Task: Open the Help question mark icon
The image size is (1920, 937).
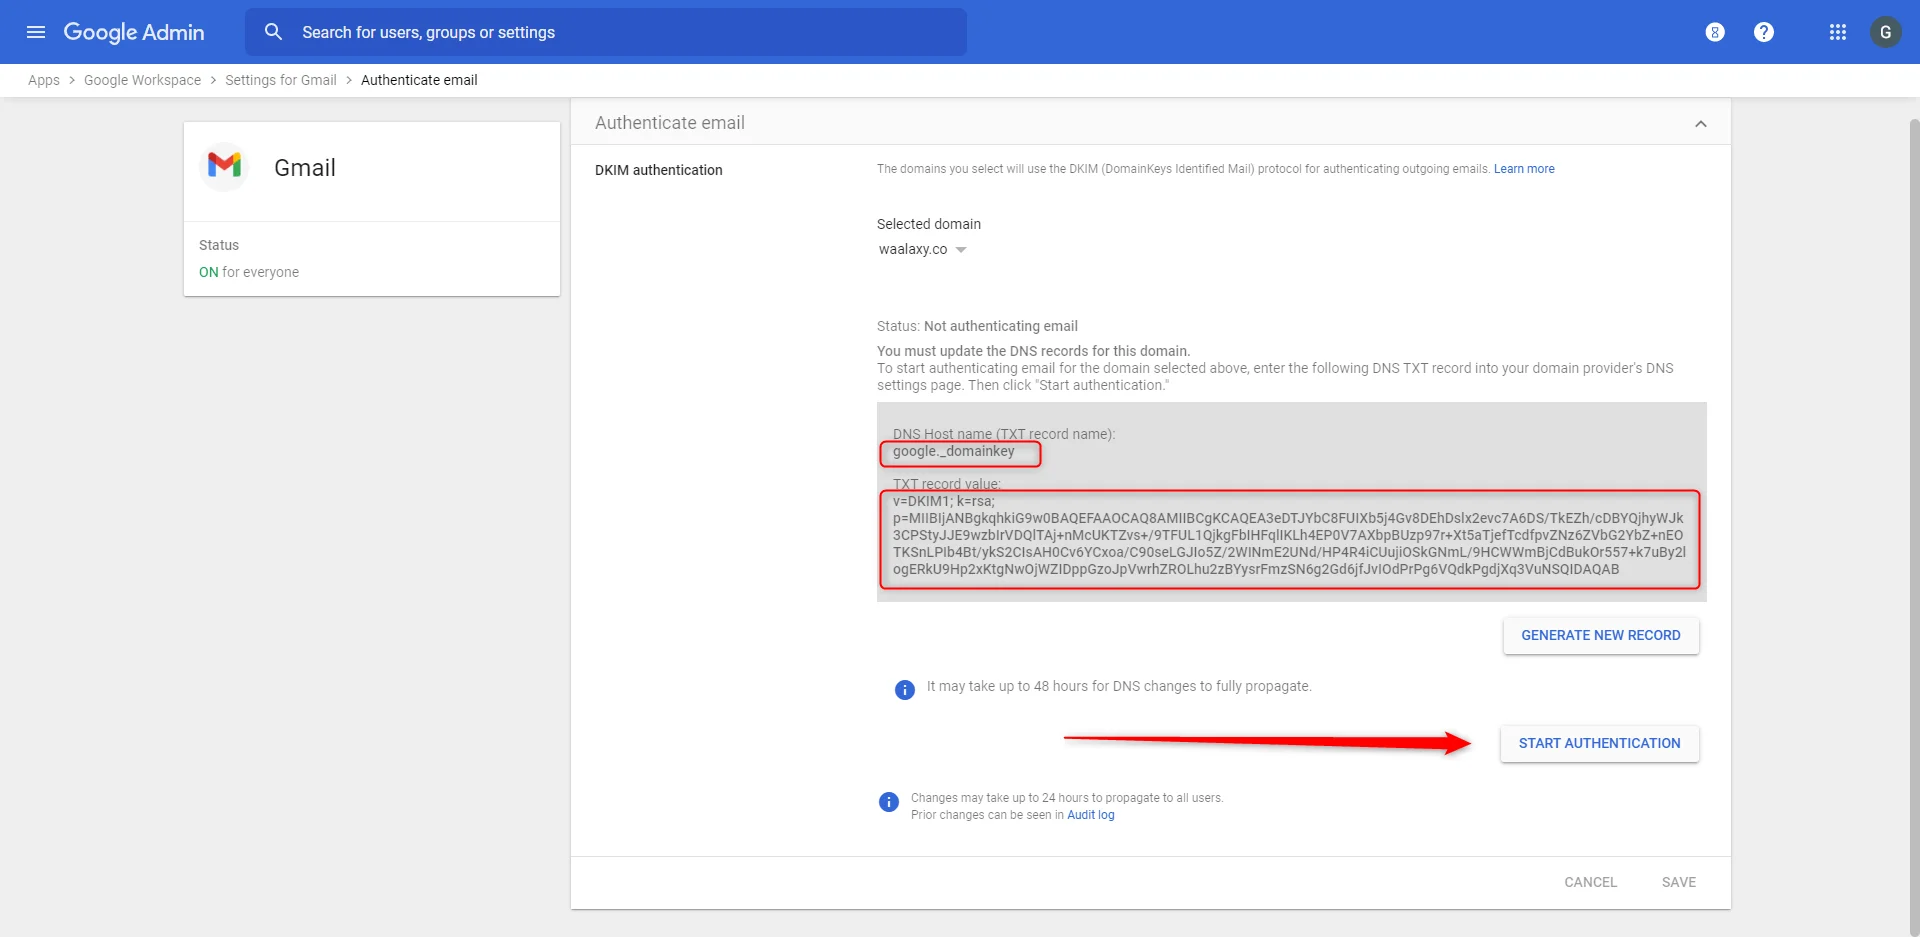Action: tap(1764, 32)
